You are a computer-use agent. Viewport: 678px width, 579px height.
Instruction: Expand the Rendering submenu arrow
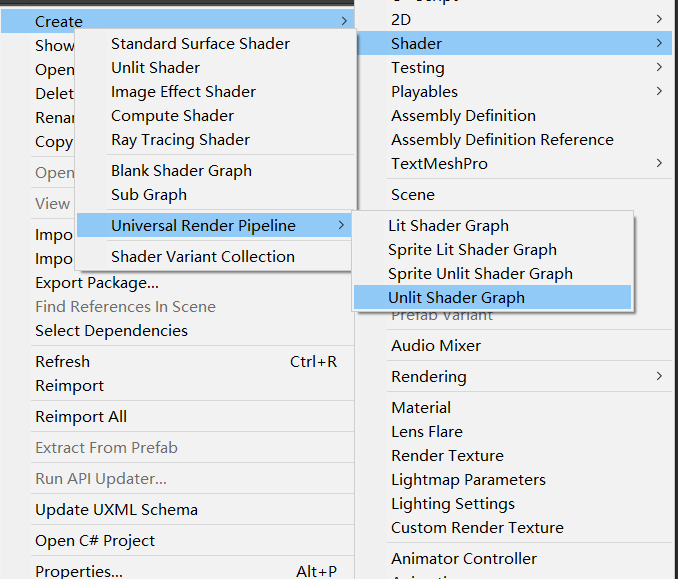coord(659,376)
